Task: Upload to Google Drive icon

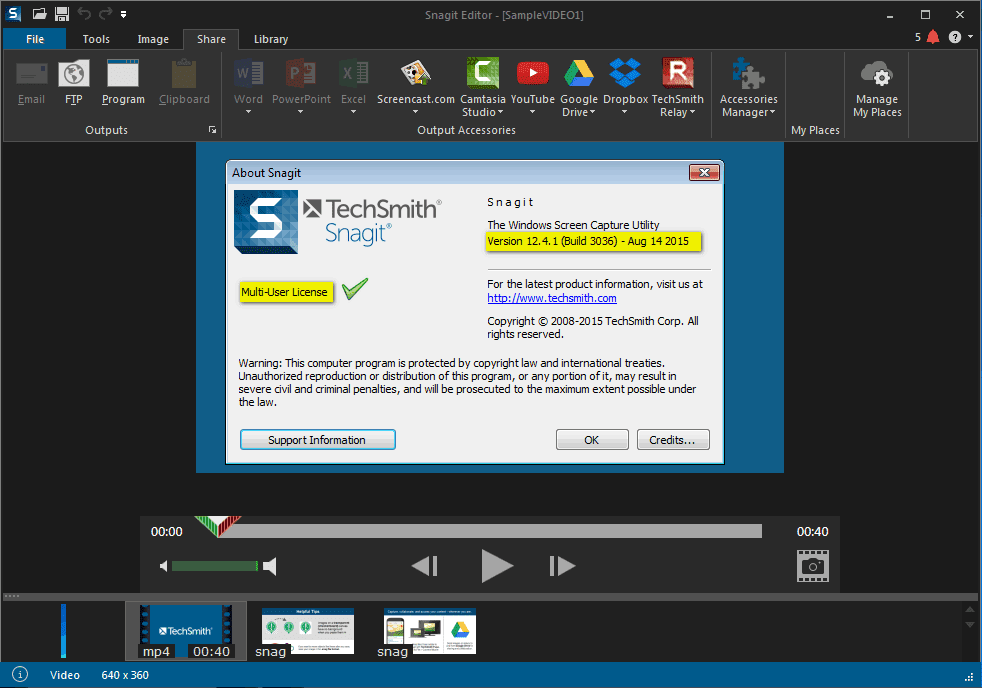Action: [579, 74]
